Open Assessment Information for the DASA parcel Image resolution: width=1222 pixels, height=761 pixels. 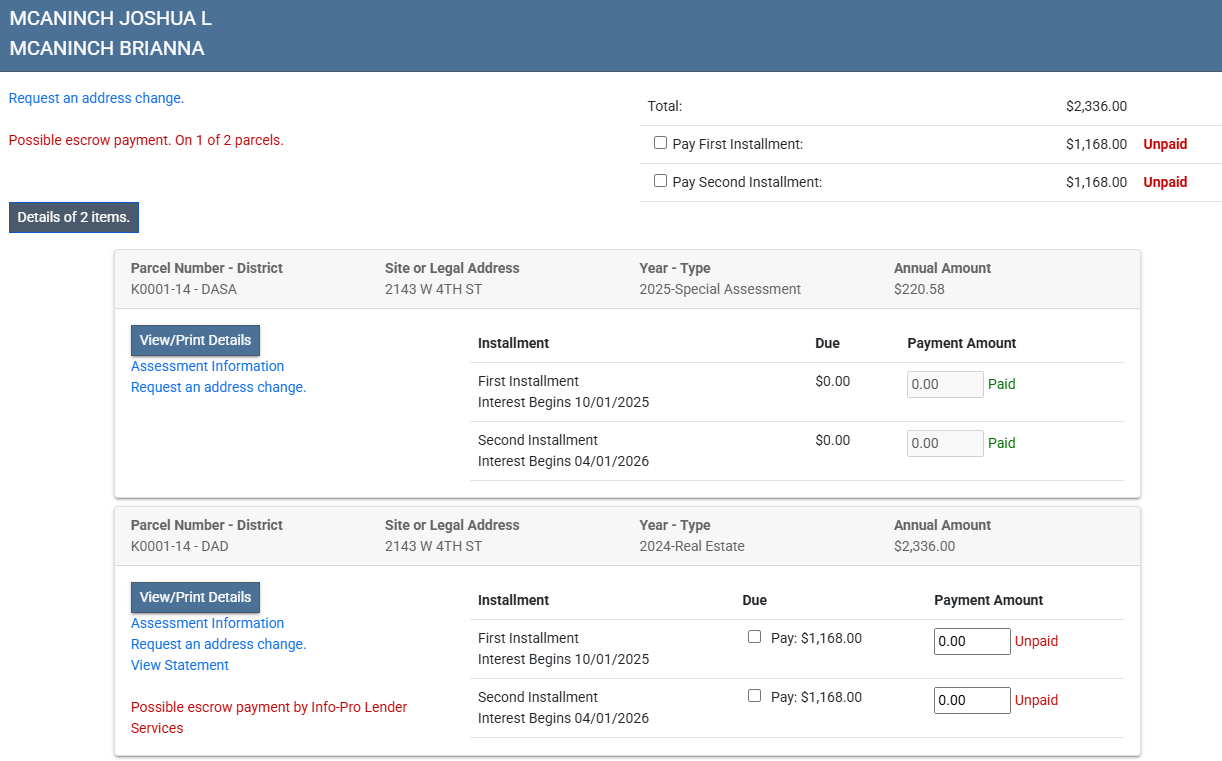pyautogui.click(x=207, y=366)
